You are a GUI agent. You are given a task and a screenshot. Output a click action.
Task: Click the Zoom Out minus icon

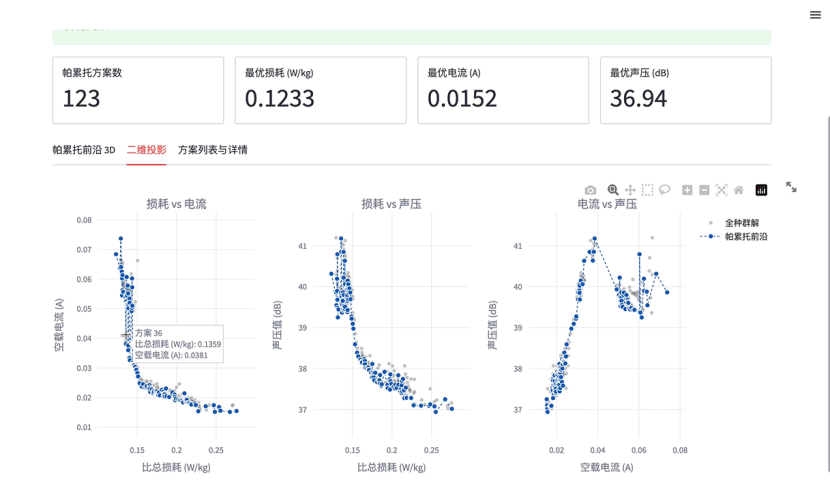[704, 190]
